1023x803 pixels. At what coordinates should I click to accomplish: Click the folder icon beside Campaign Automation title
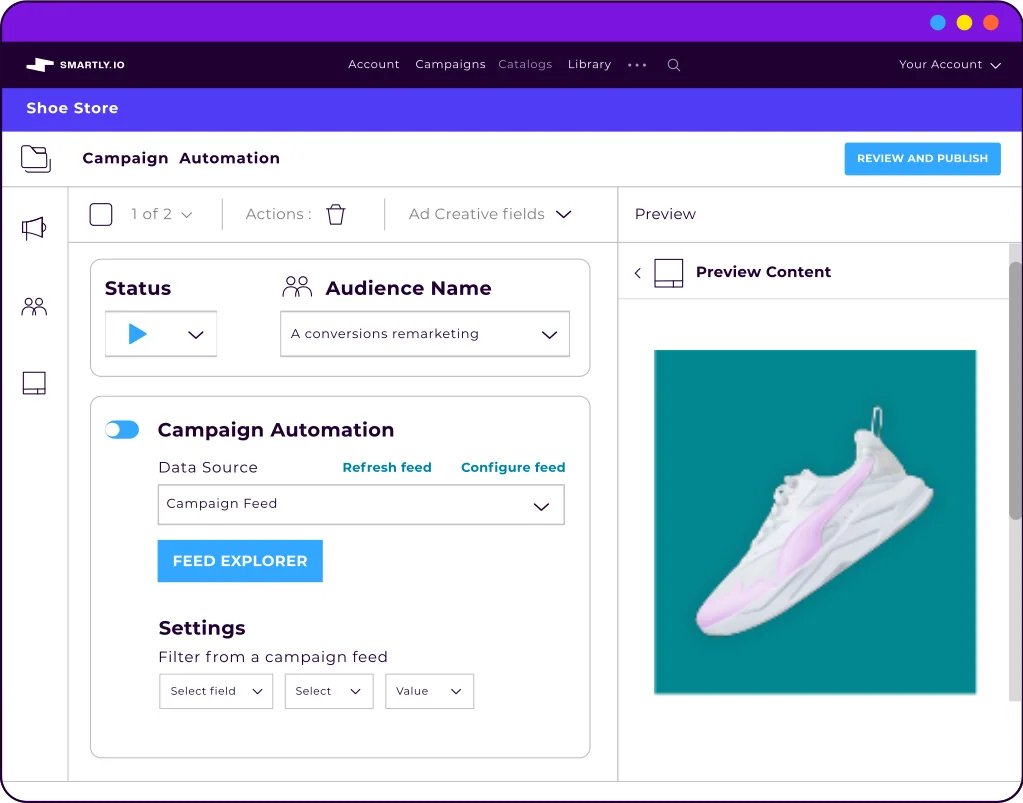coord(36,158)
